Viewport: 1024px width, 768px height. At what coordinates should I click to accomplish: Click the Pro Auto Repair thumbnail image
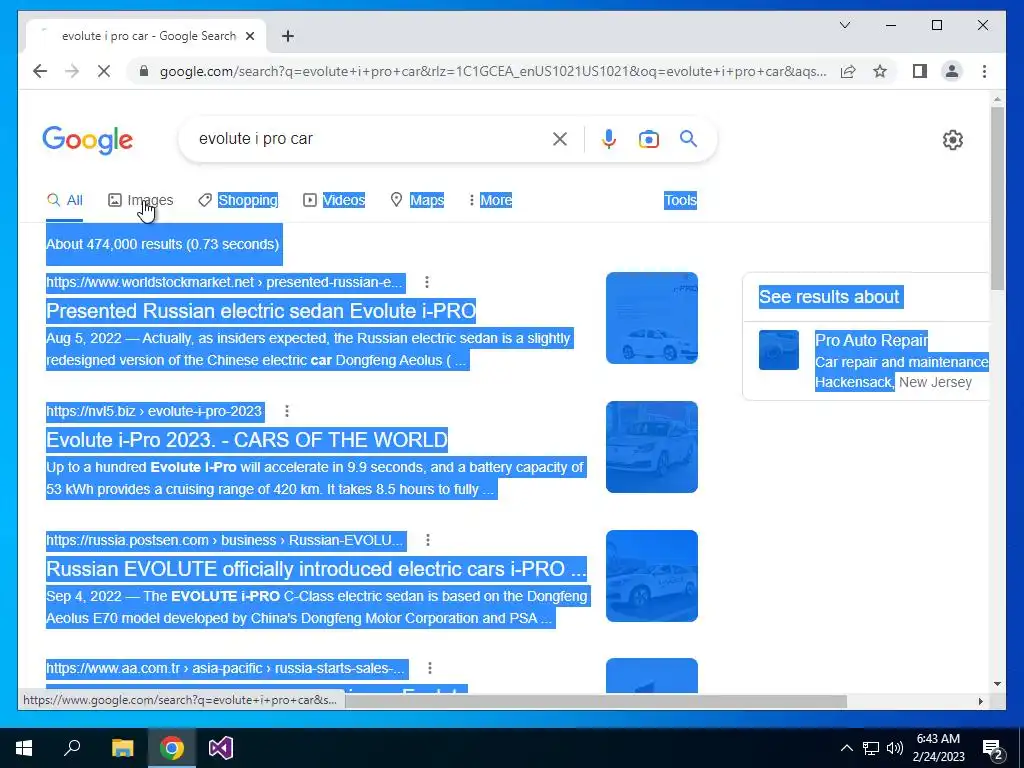click(778, 350)
